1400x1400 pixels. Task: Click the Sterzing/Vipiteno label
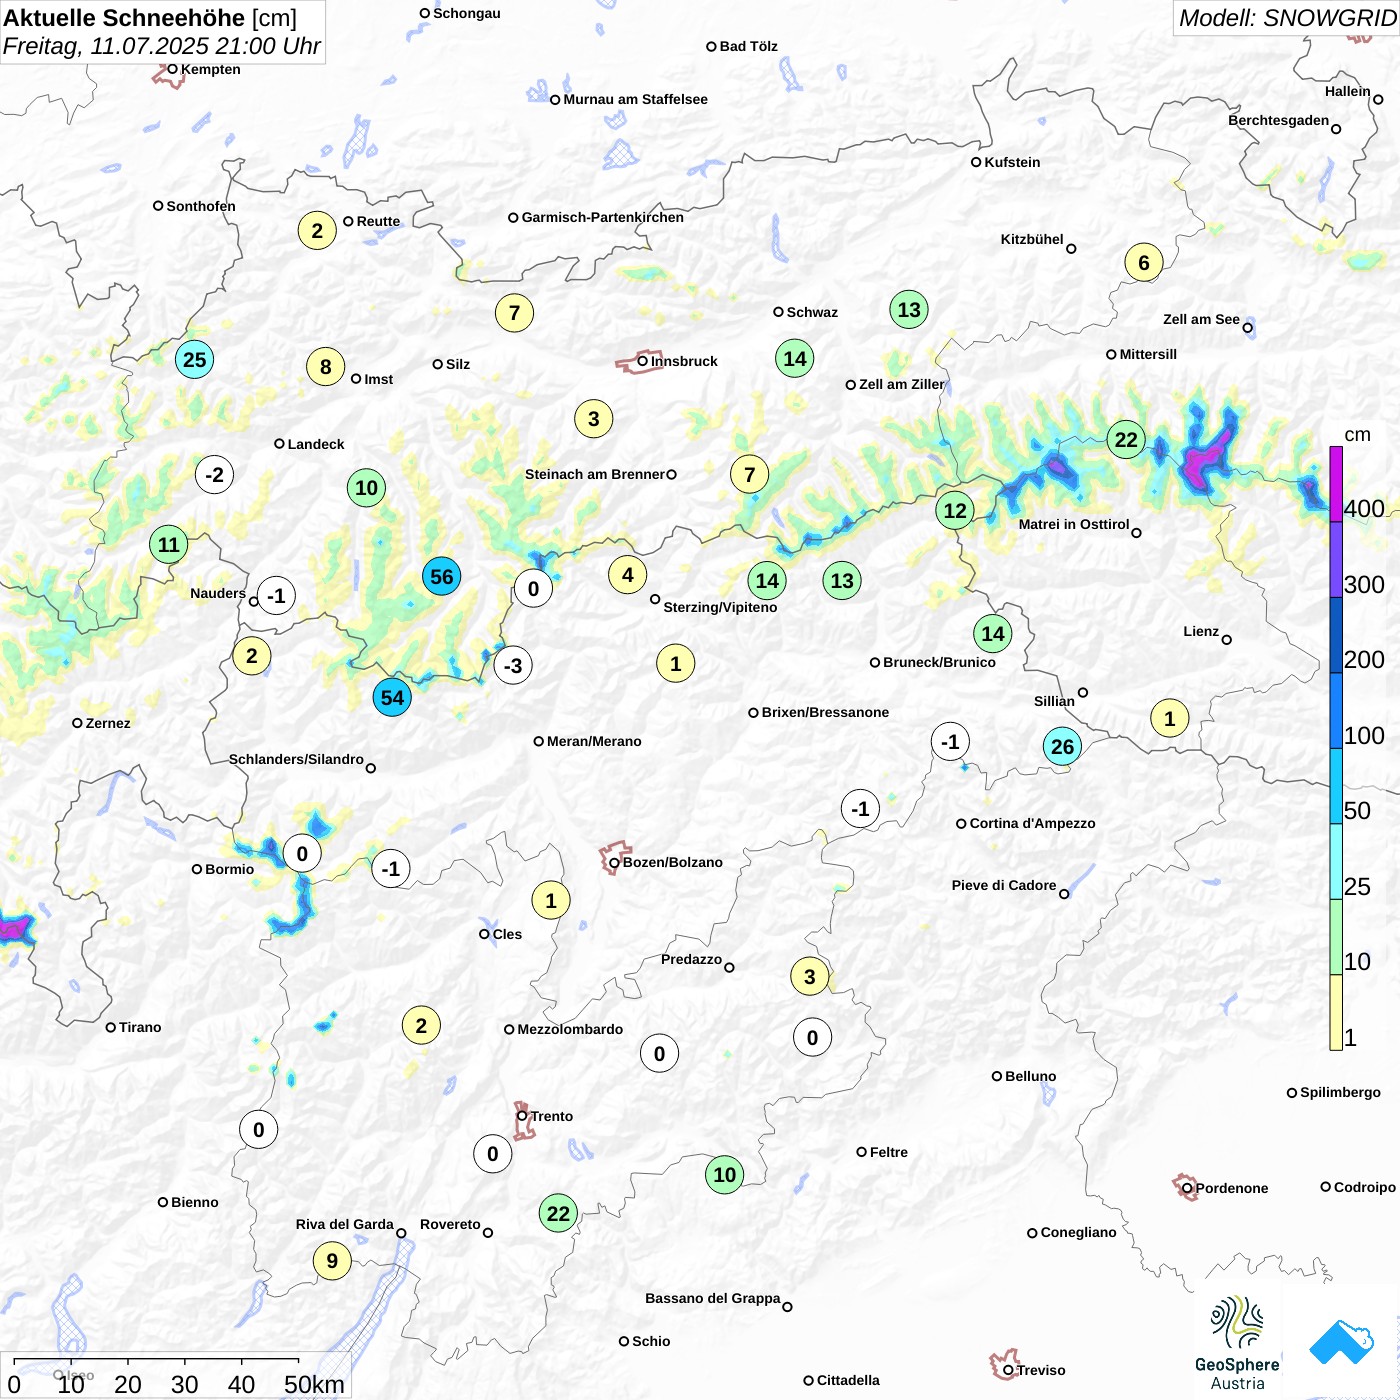point(720,607)
